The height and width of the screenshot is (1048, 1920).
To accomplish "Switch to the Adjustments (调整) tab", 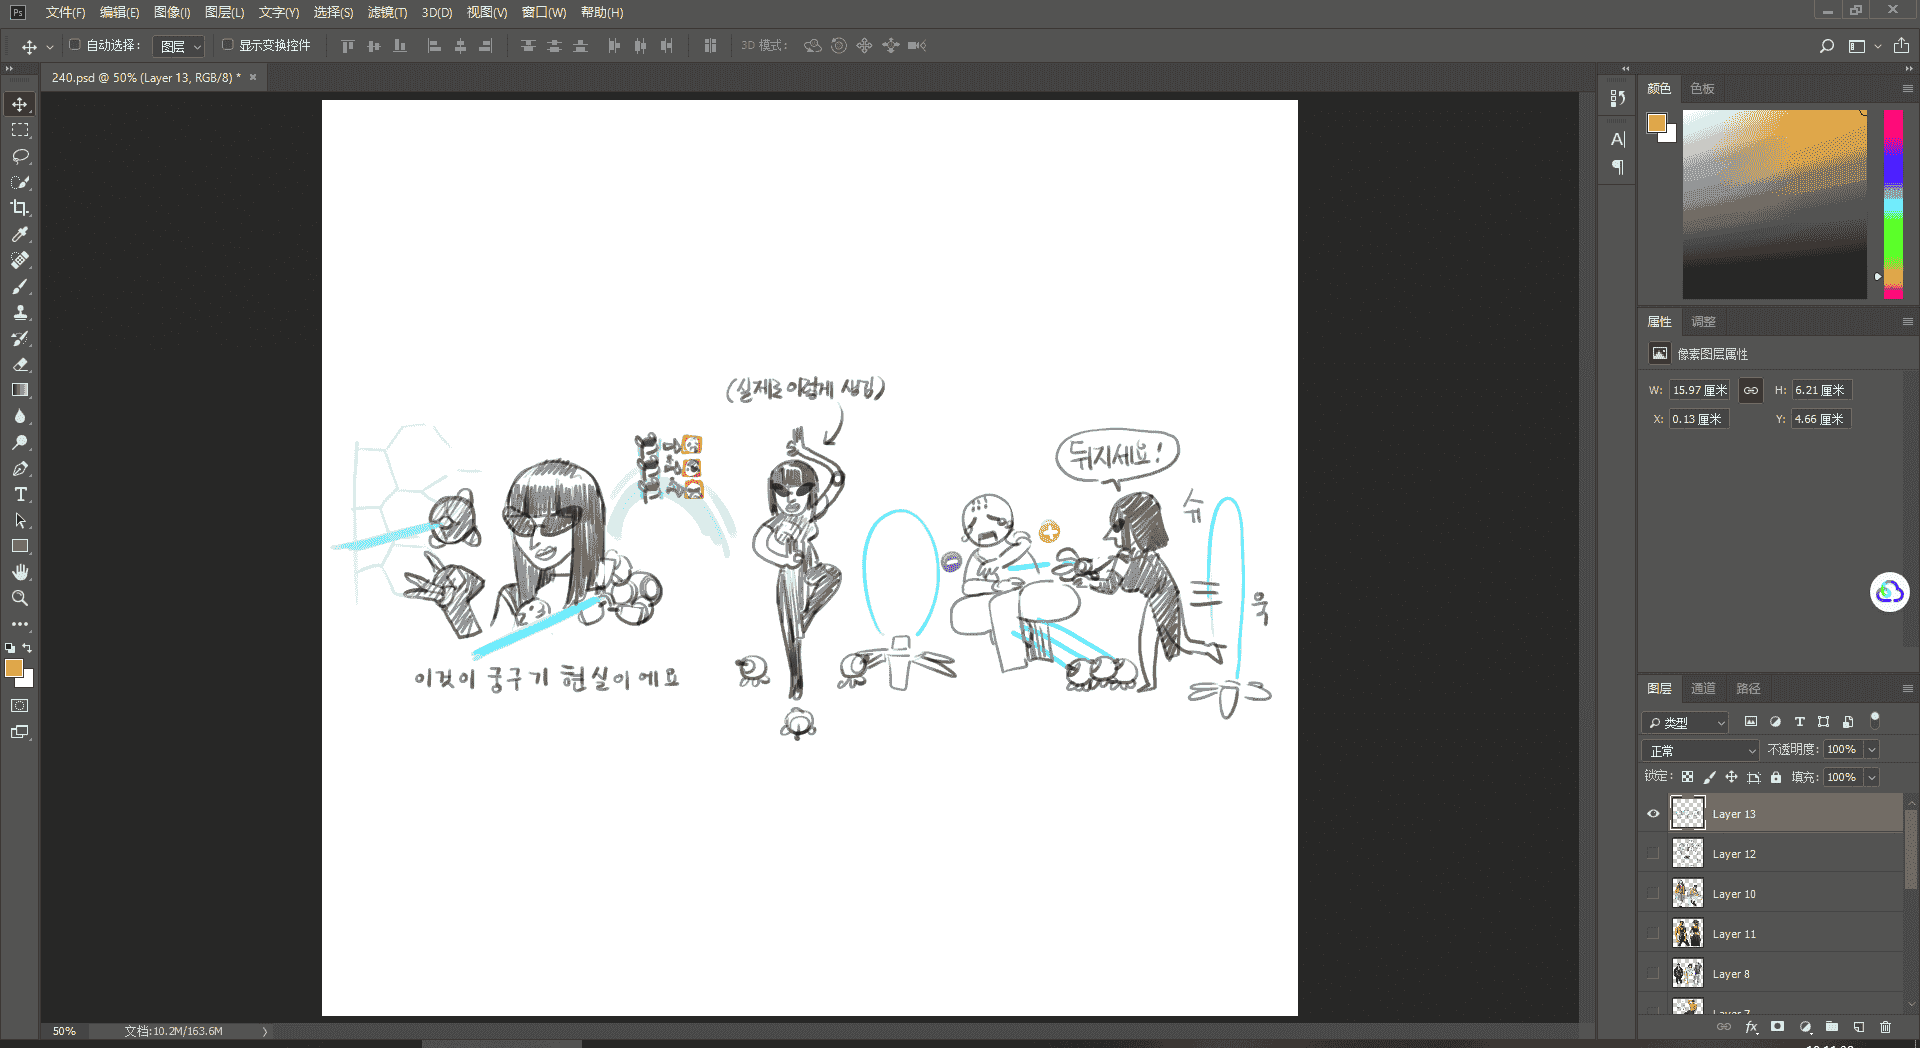I will 1703,321.
